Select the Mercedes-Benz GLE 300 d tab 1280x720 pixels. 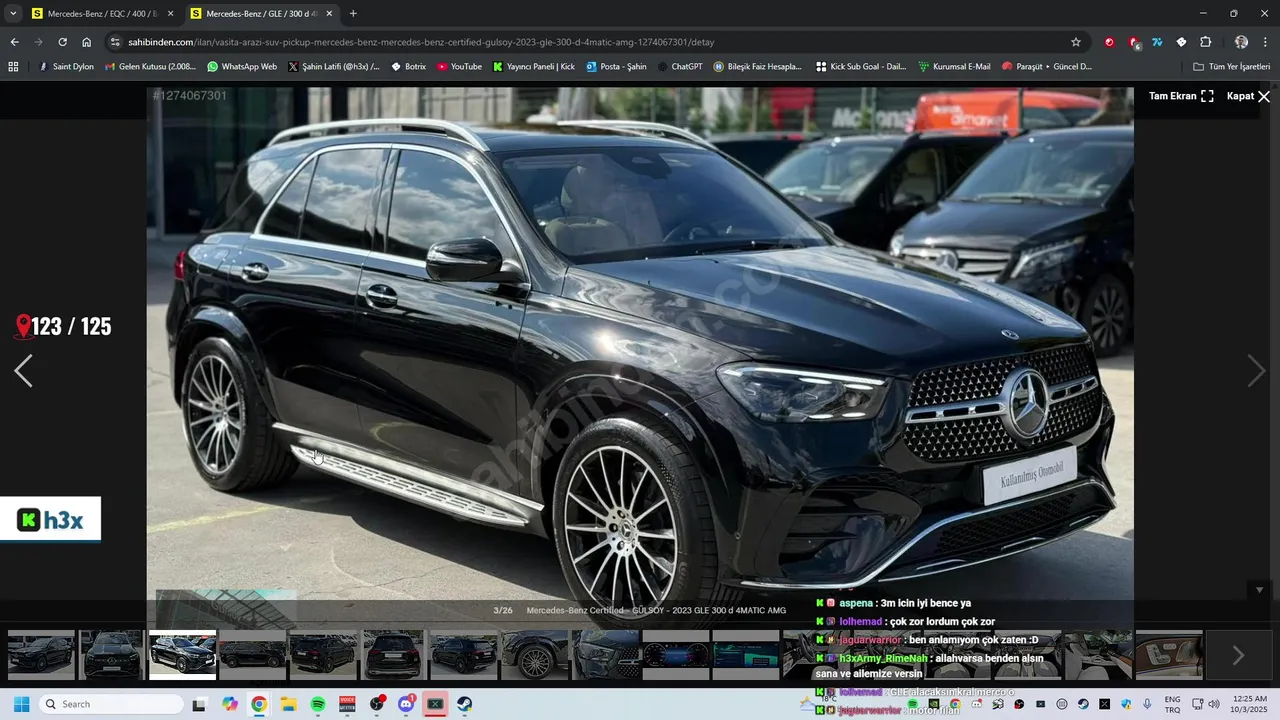point(260,14)
